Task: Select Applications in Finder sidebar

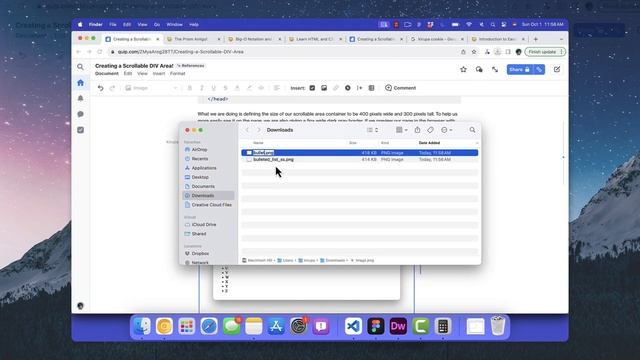Action: [x=204, y=168]
